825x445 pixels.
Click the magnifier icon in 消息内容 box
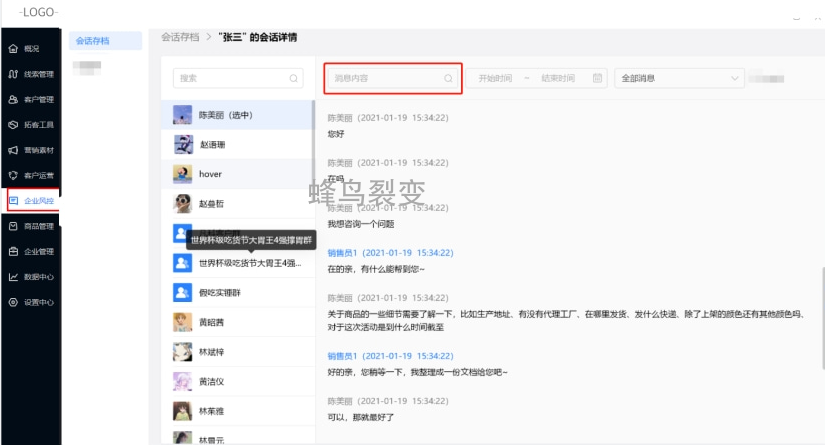[x=448, y=78]
